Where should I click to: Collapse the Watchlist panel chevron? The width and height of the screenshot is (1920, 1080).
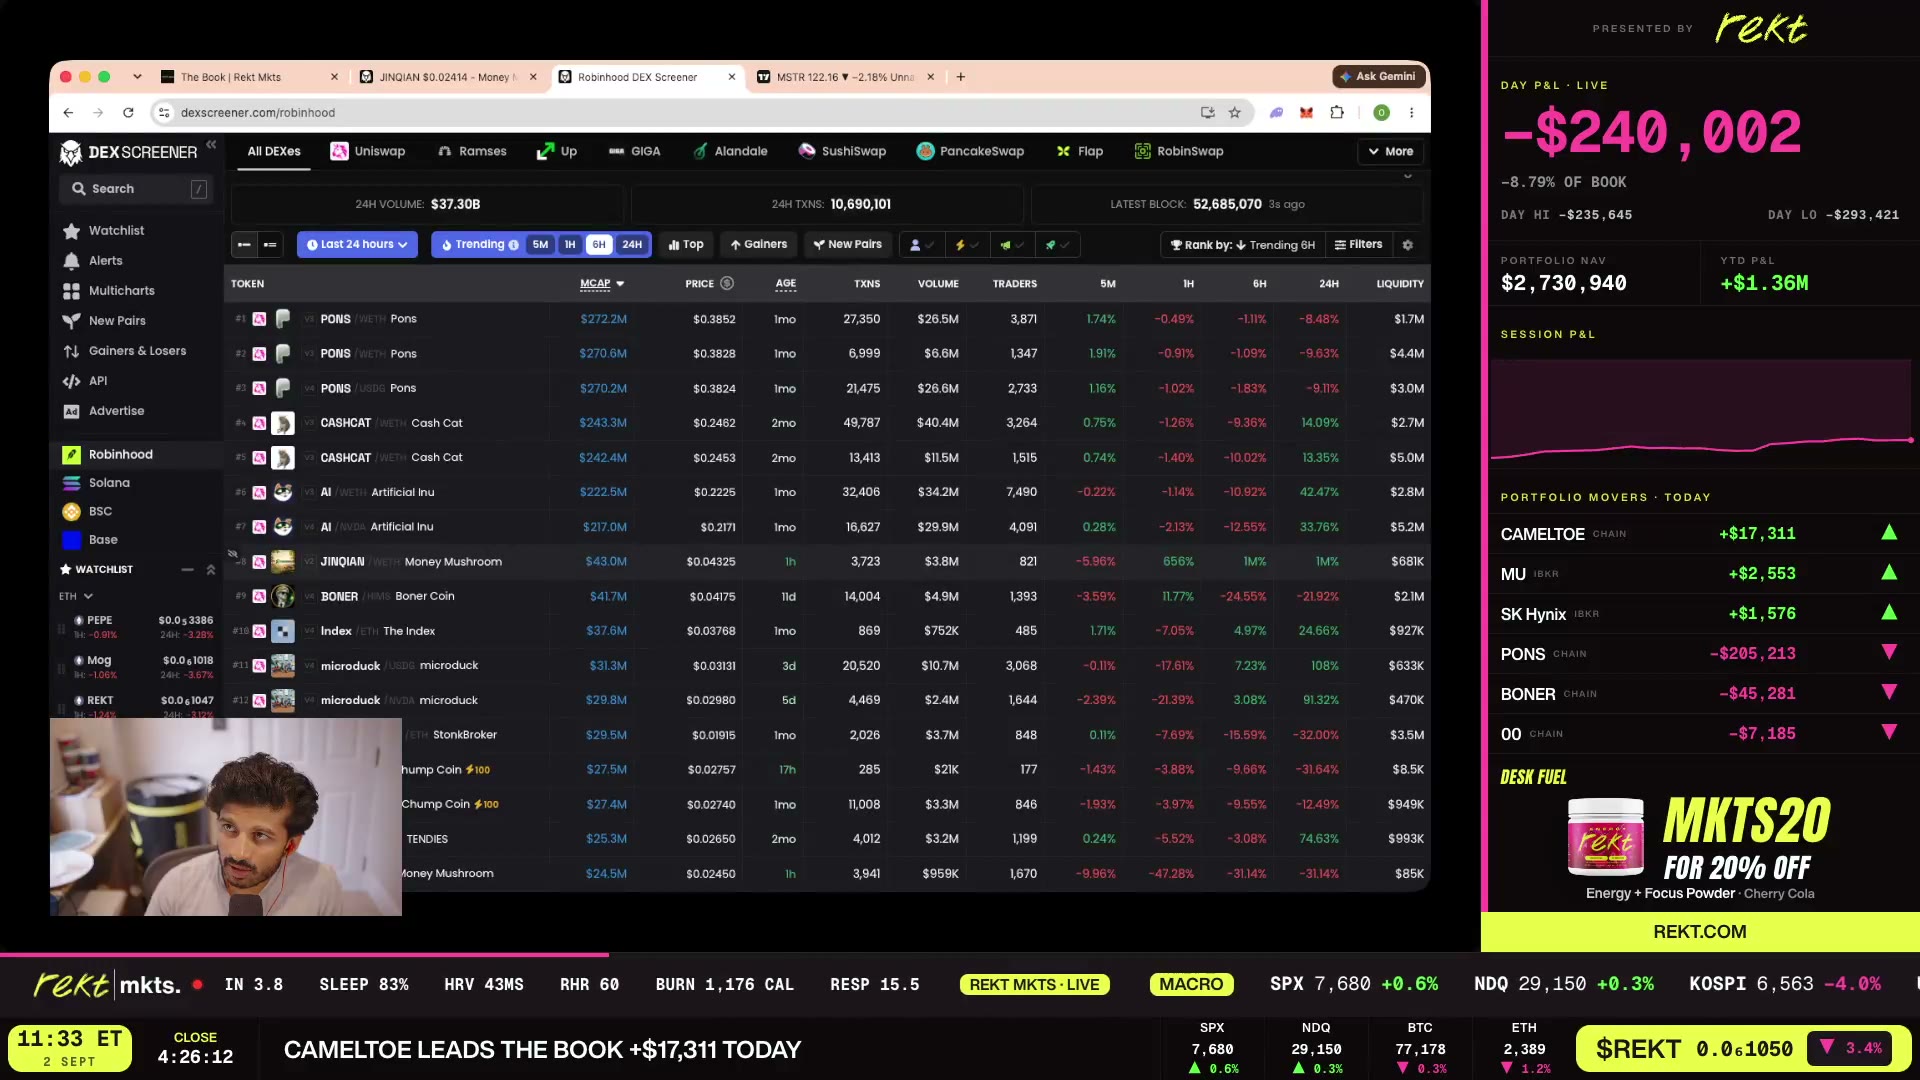211,570
